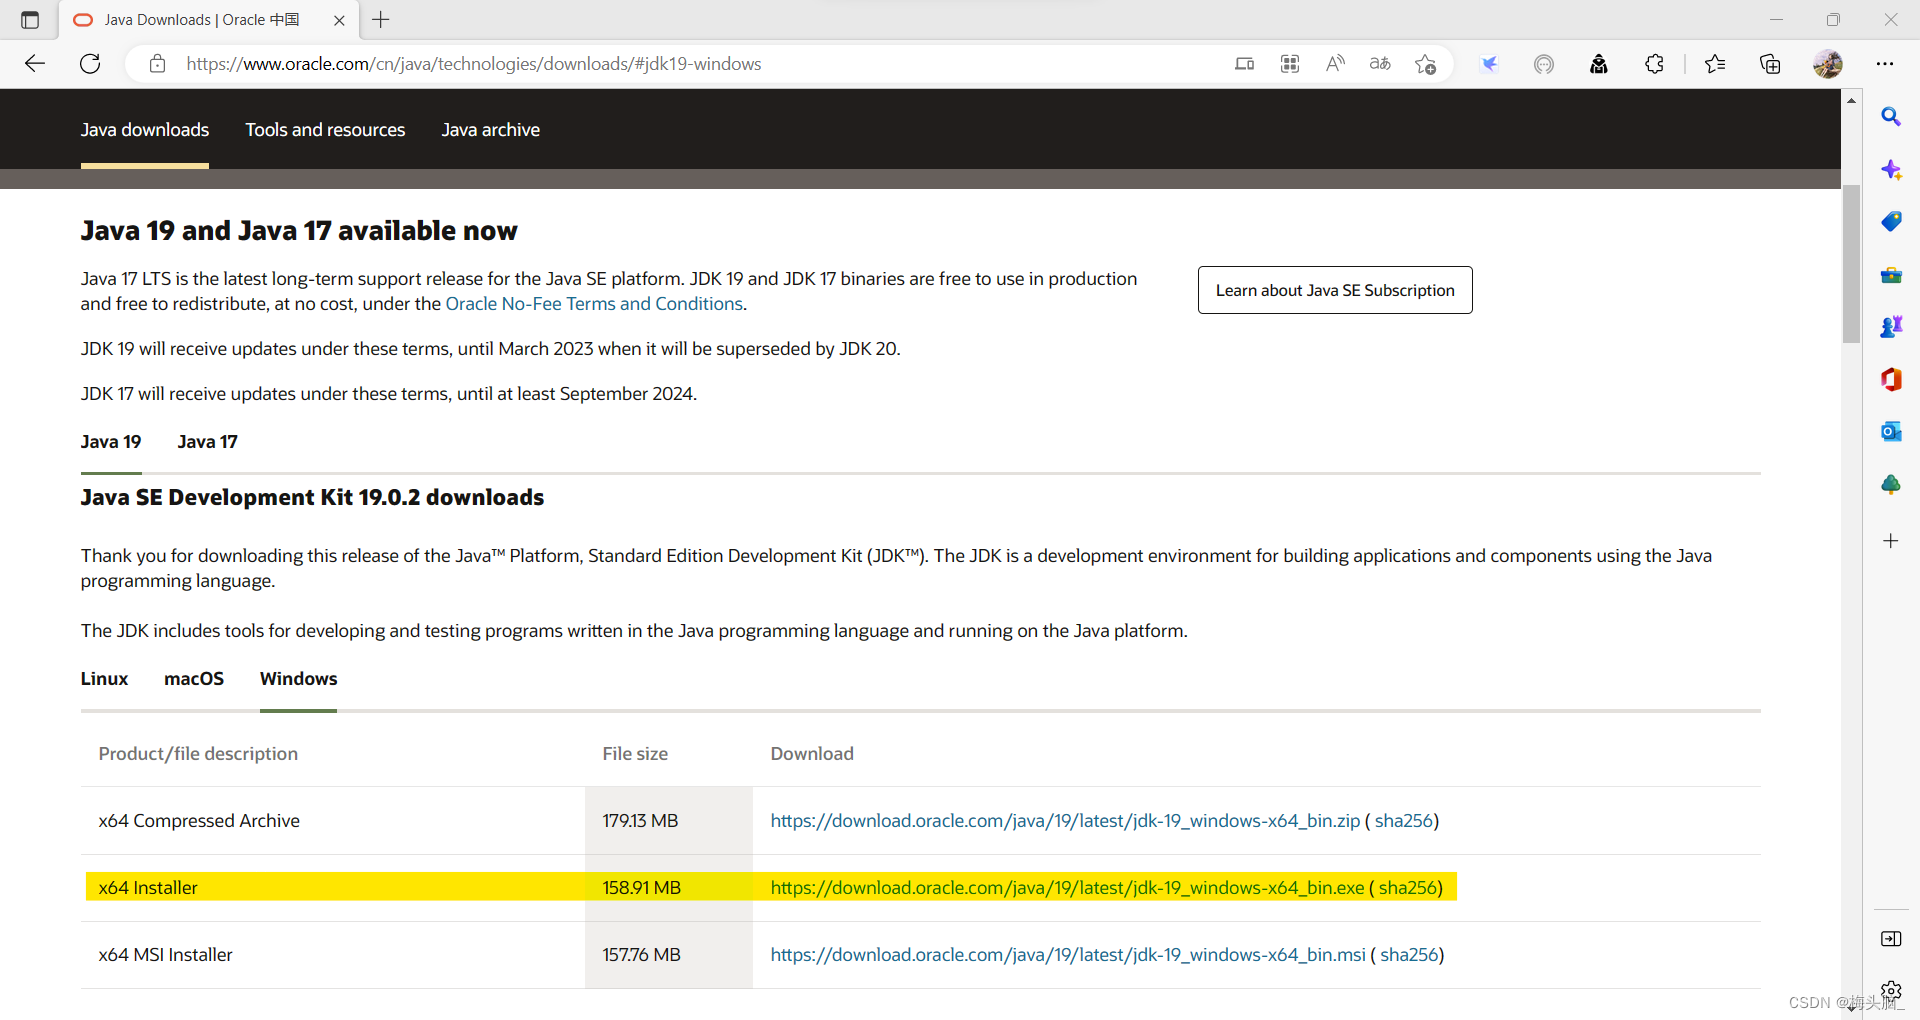Screen dimensions: 1920x1020
Task: Open sidebar Shopping tag icon
Action: tap(1891, 222)
